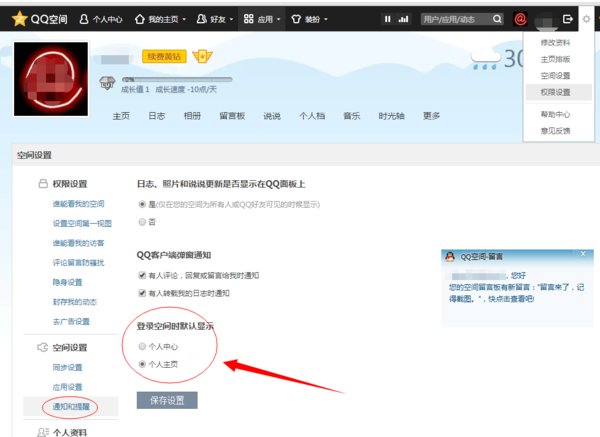Open the 谁能看我的空间 sidebar link
Image resolution: width=600 pixels, height=437 pixels.
pyautogui.click(x=78, y=204)
